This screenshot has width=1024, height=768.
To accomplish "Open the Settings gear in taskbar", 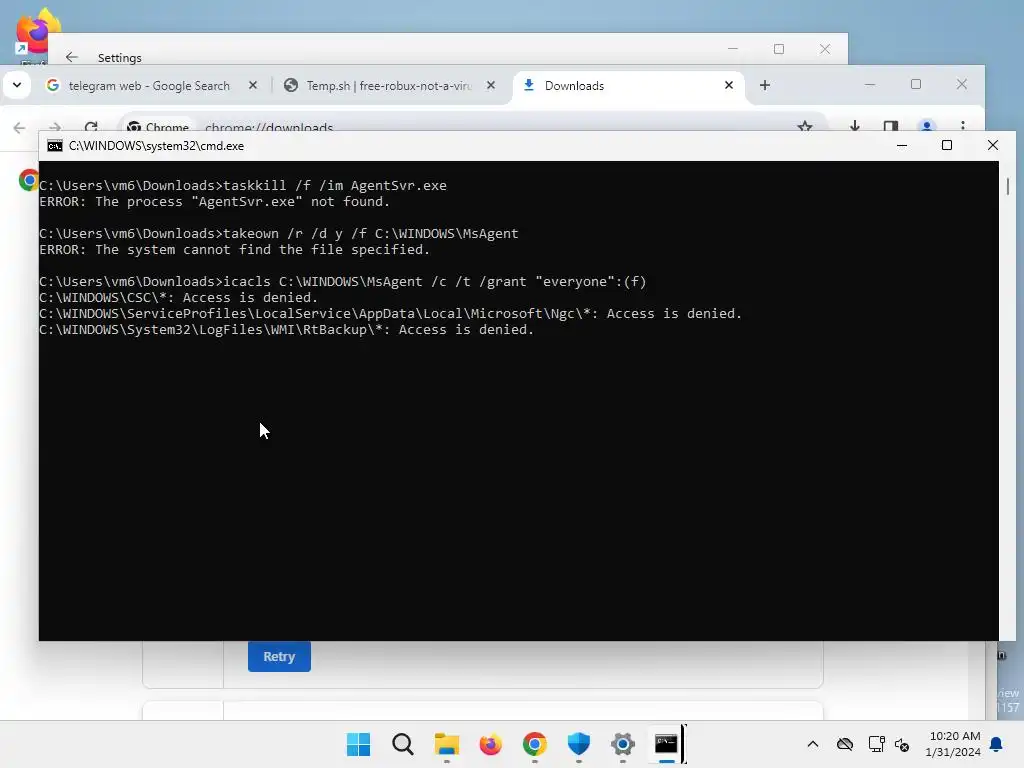I will pos(622,744).
